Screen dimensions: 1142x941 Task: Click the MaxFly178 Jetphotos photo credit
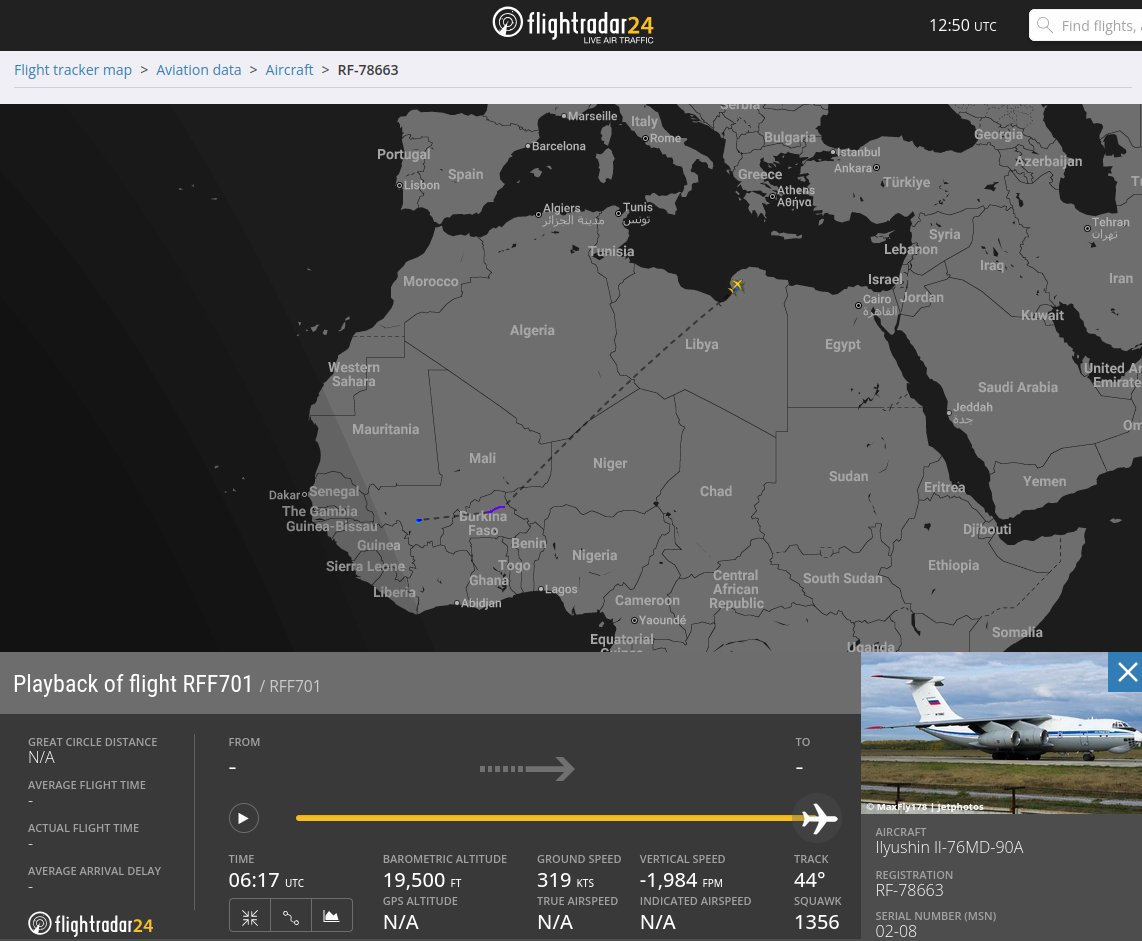point(924,806)
